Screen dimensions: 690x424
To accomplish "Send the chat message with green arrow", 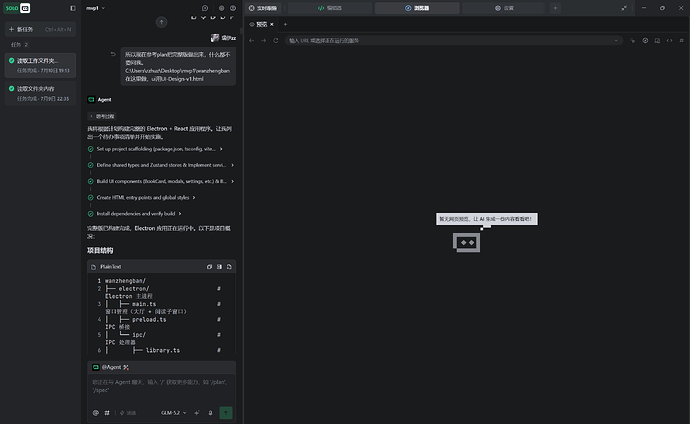I will pos(226,413).
